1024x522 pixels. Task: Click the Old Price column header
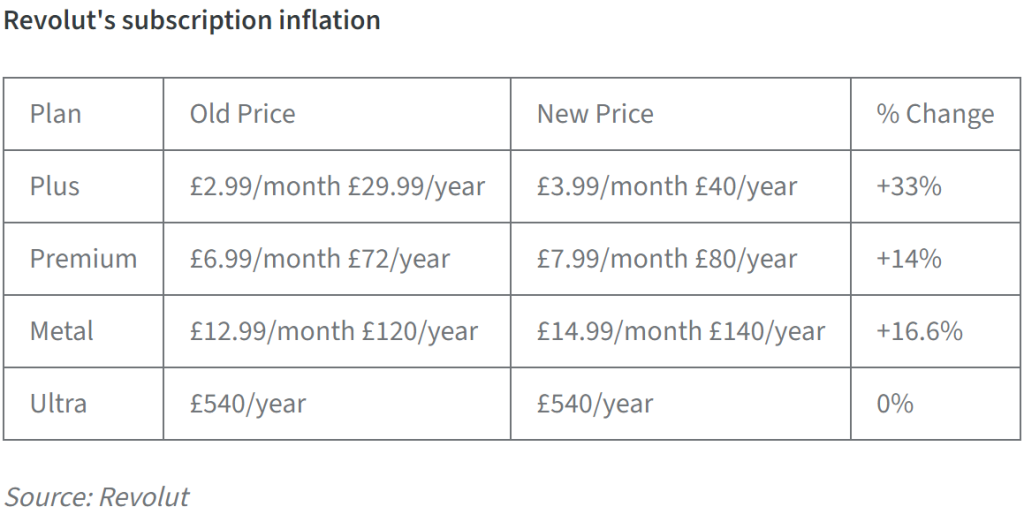pyautogui.click(x=337, y=114)
